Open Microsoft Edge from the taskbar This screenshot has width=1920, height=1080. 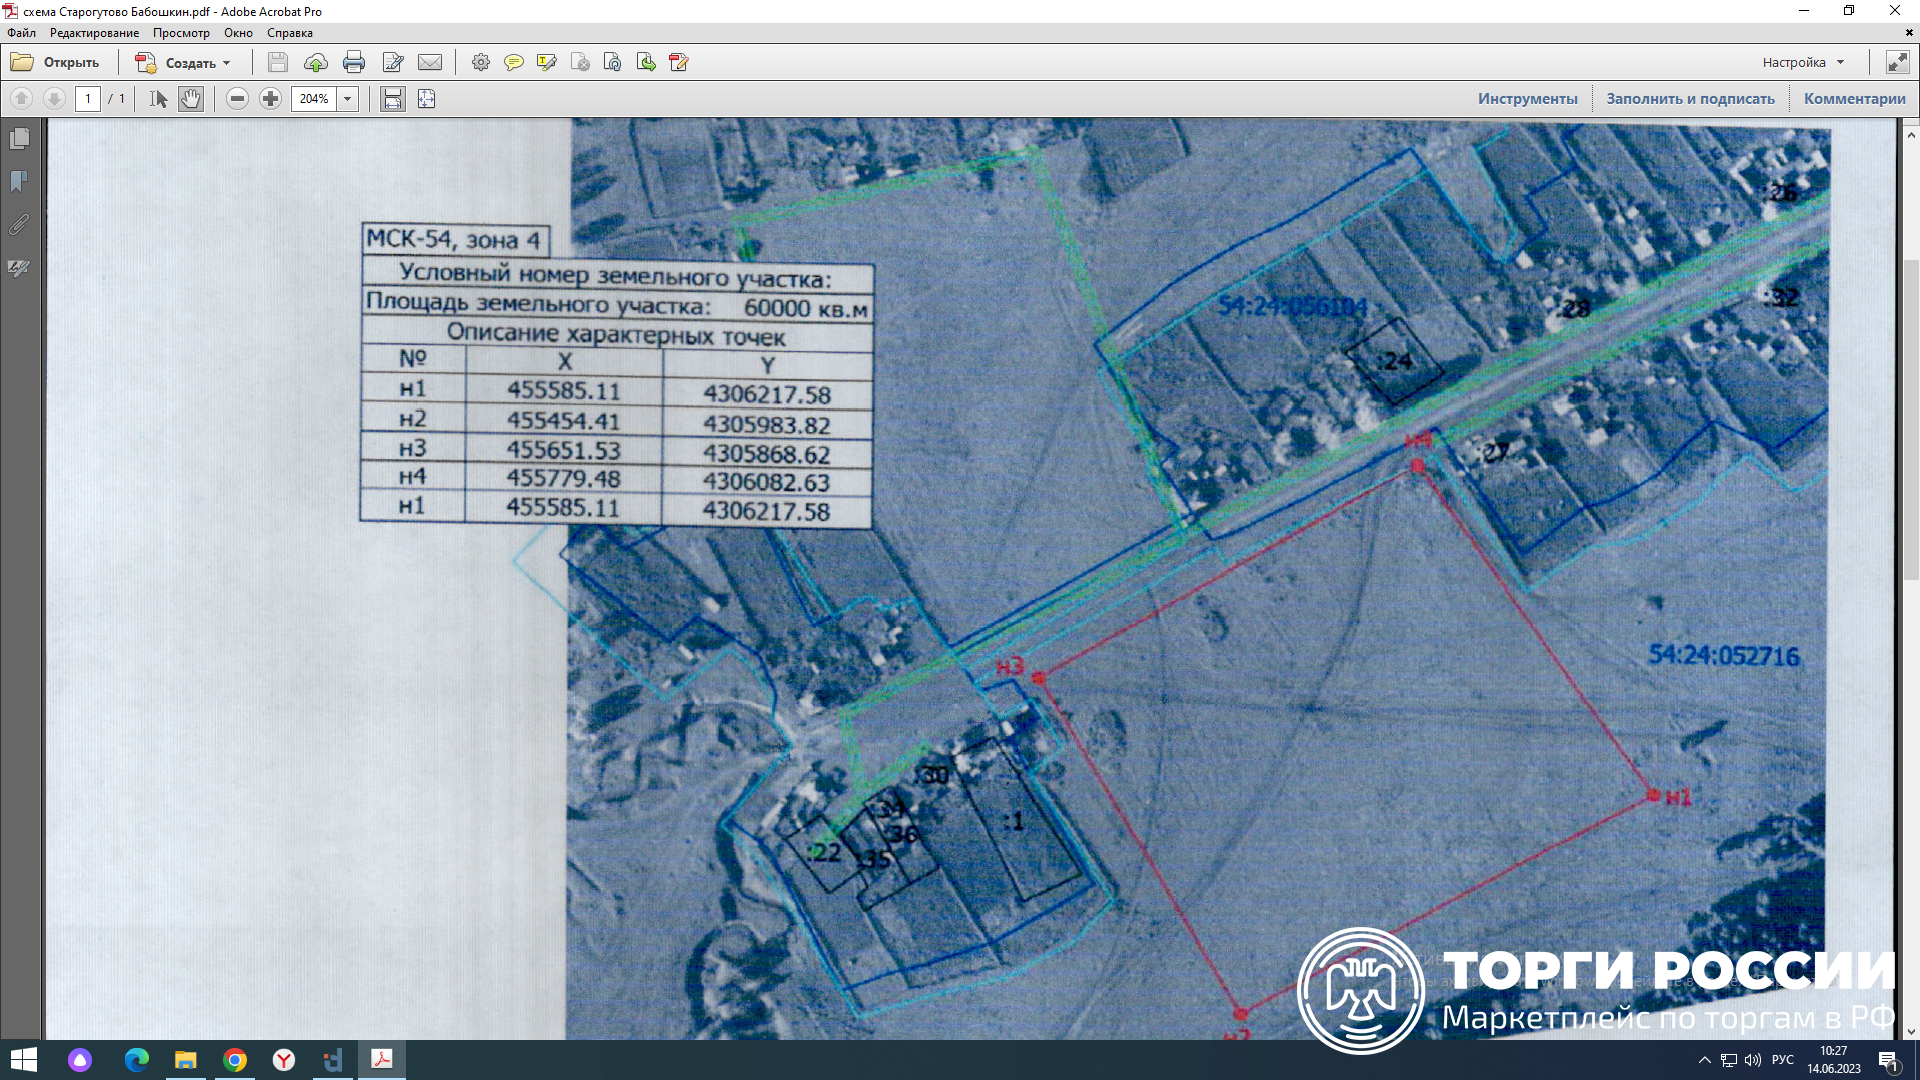[136, 1059]
